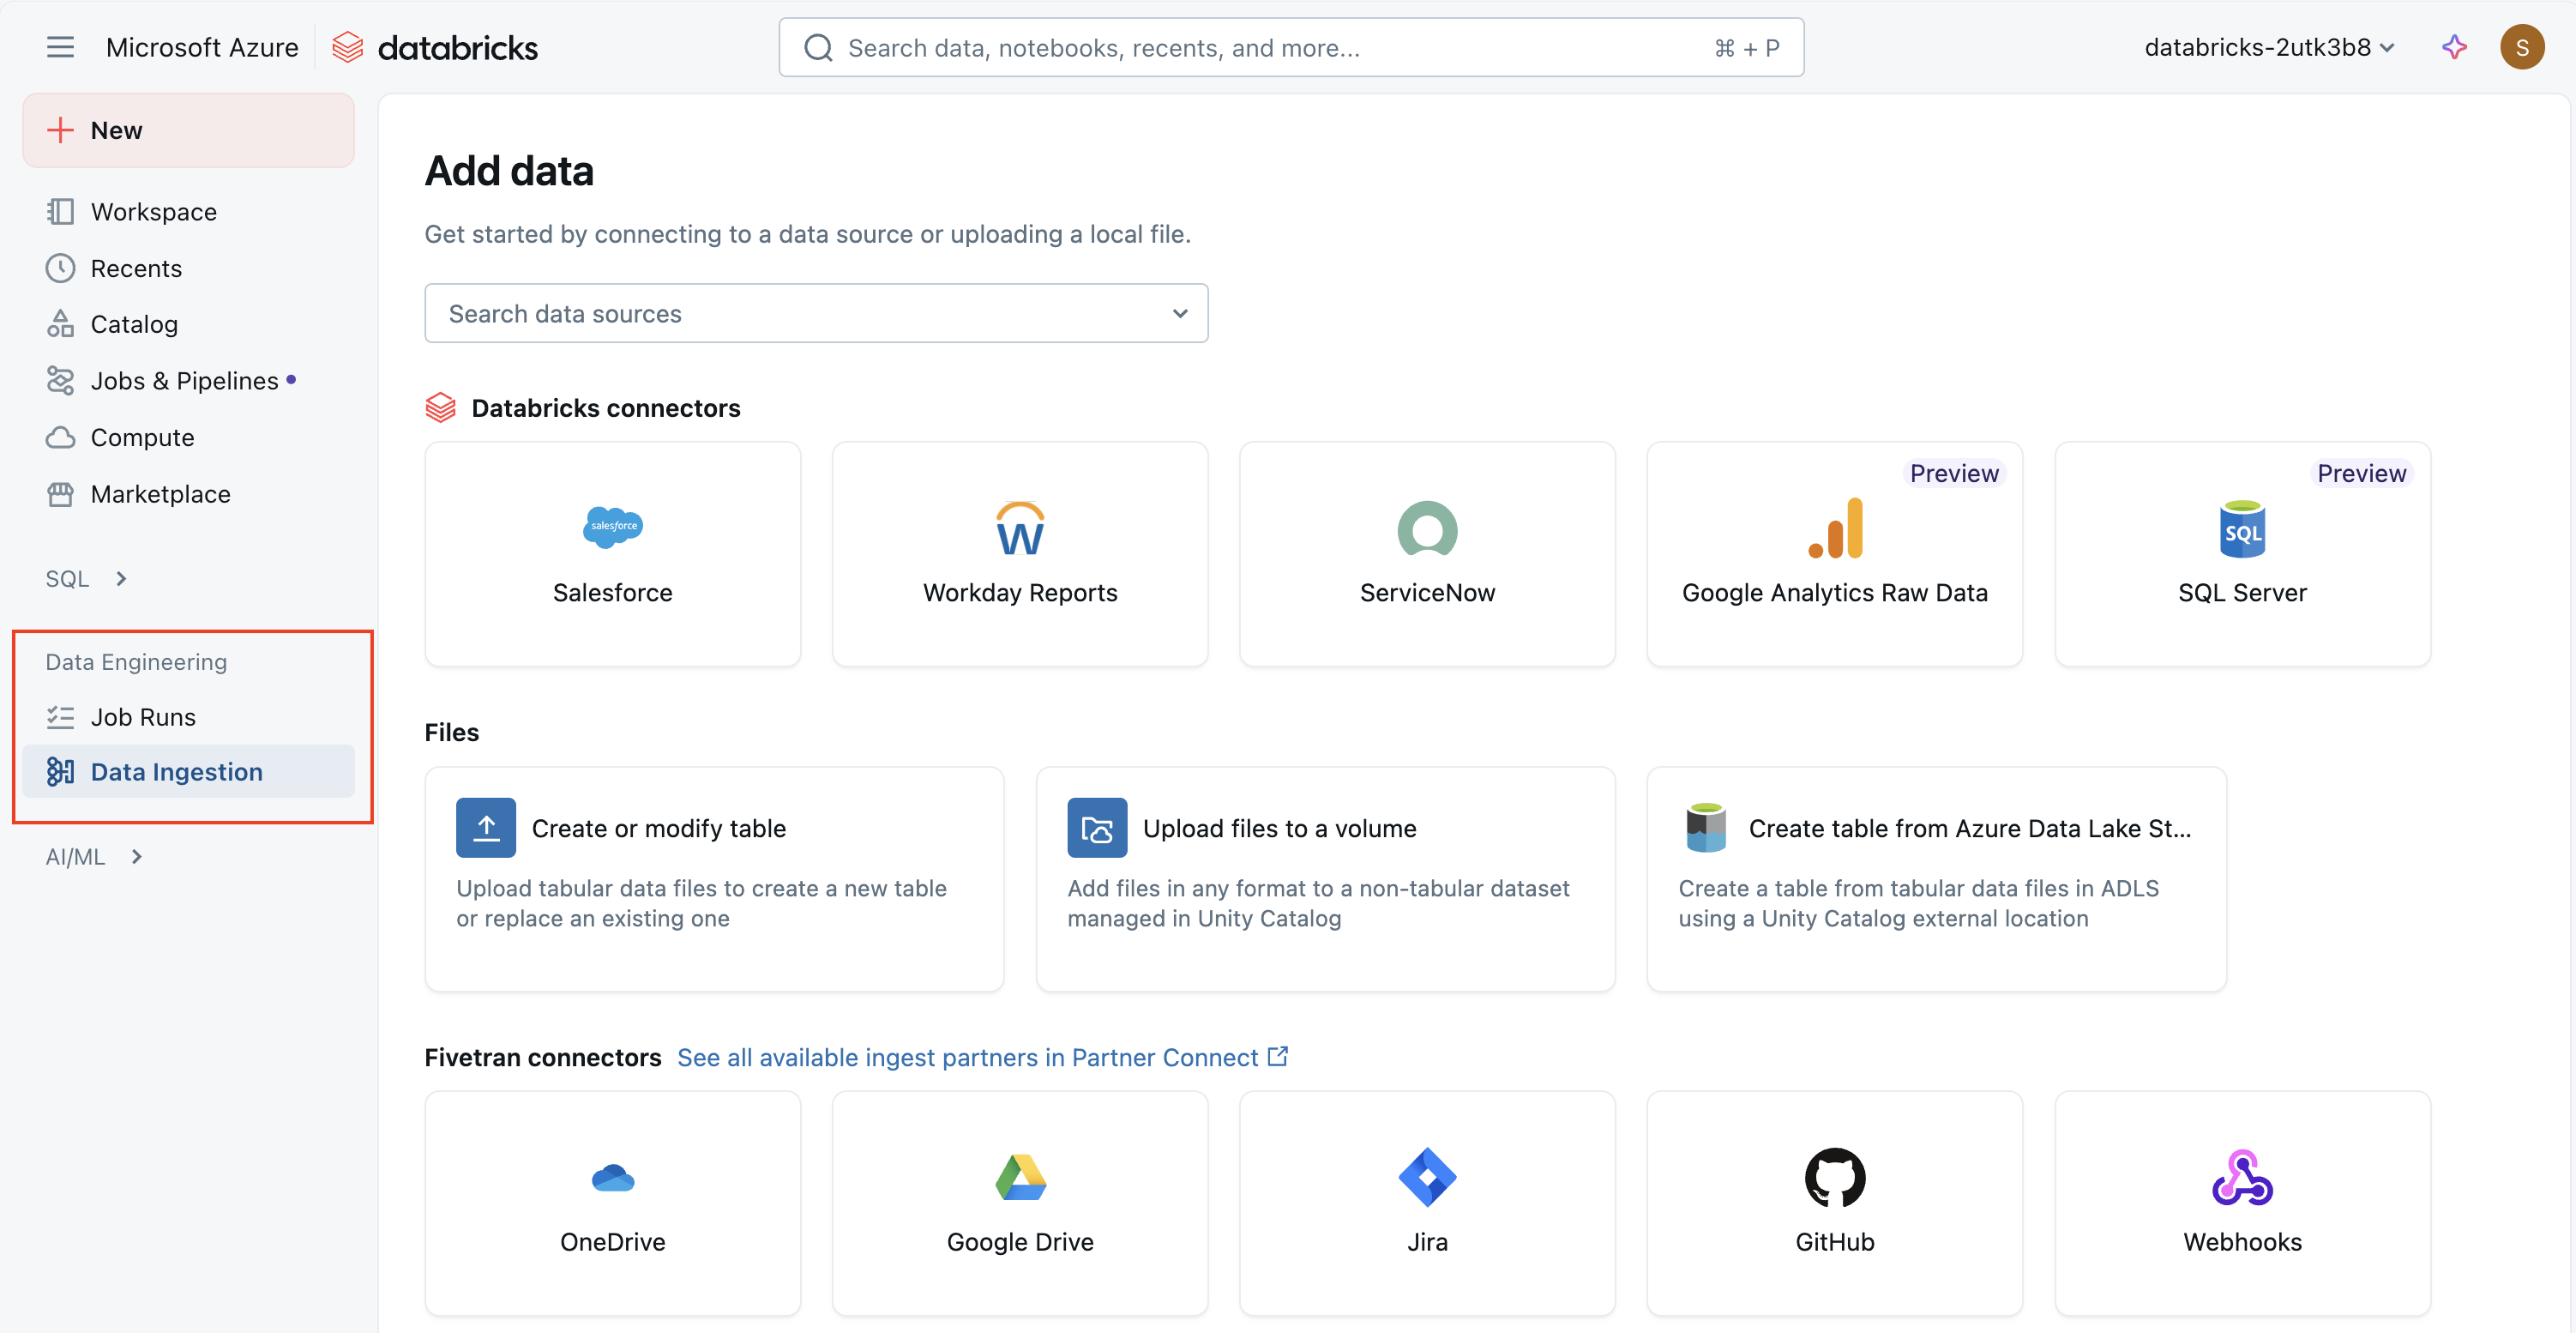Open the SQL Server connector tile
The image size is (2576, 1333).
2242,554
